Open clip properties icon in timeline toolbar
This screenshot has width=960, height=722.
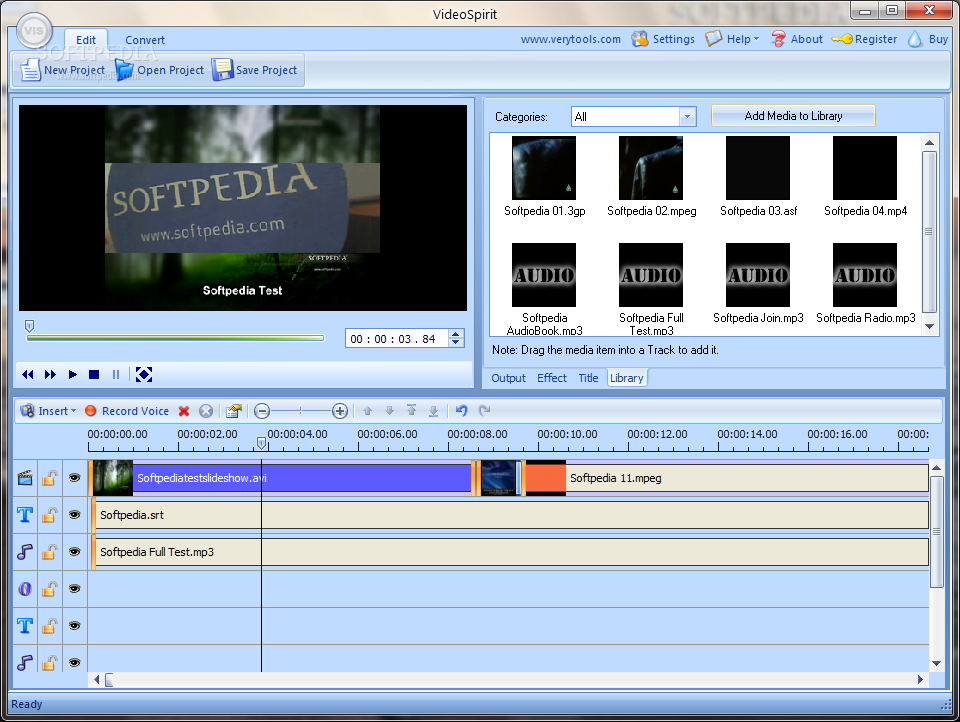[x=233, y=411]
